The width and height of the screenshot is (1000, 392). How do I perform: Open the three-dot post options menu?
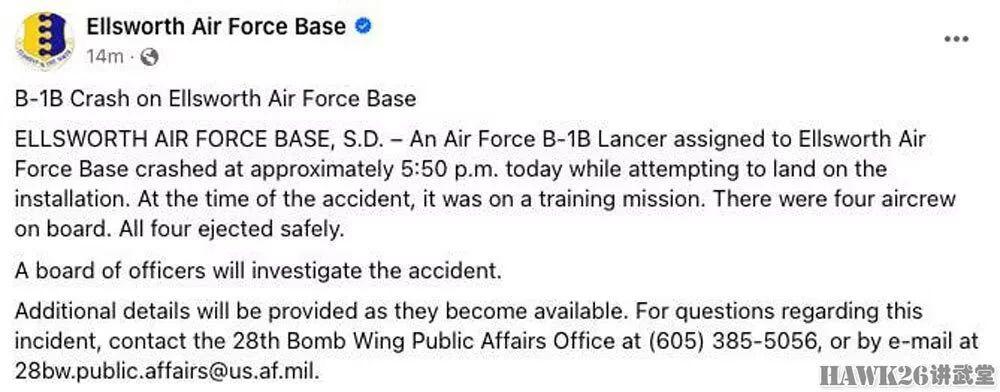pos(957,39)
